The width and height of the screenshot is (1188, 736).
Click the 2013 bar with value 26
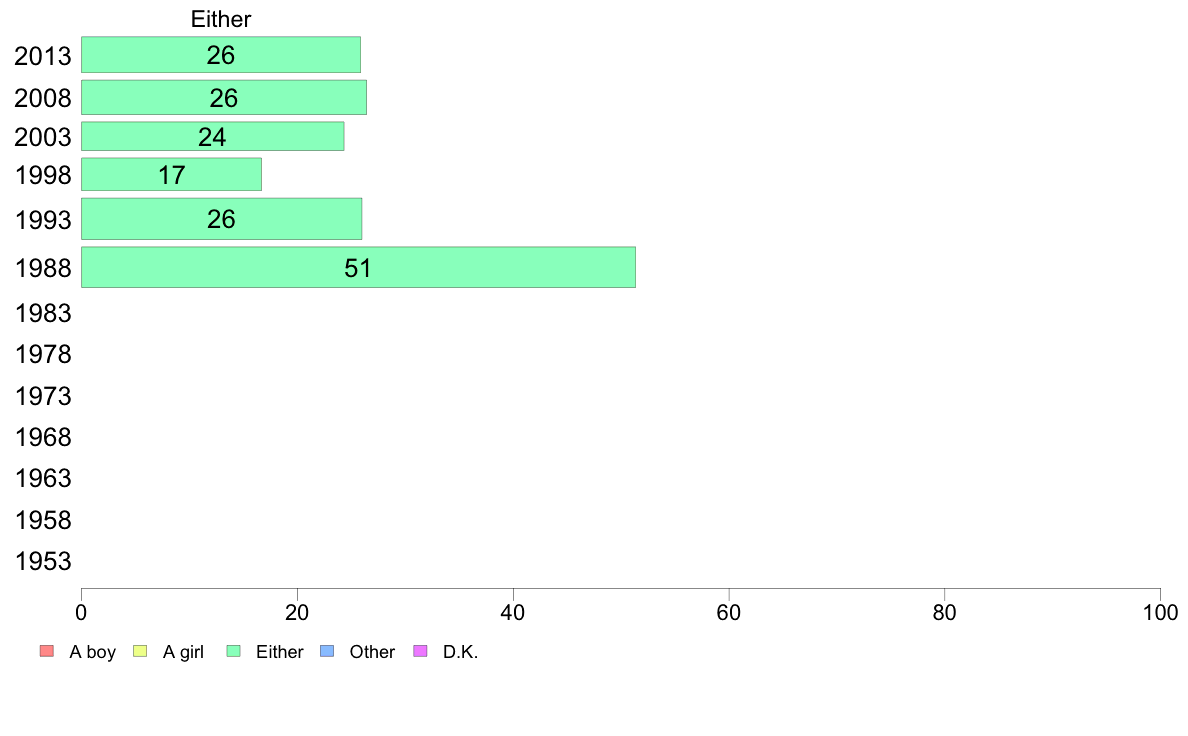[220, 55]
